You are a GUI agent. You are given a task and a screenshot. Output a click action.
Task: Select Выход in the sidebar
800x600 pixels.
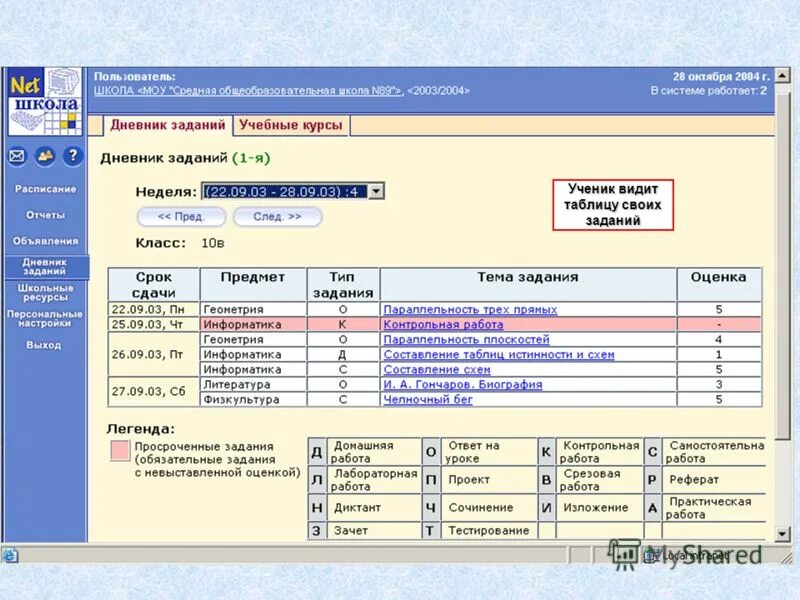pyautogui.click(x=44, y=345)
